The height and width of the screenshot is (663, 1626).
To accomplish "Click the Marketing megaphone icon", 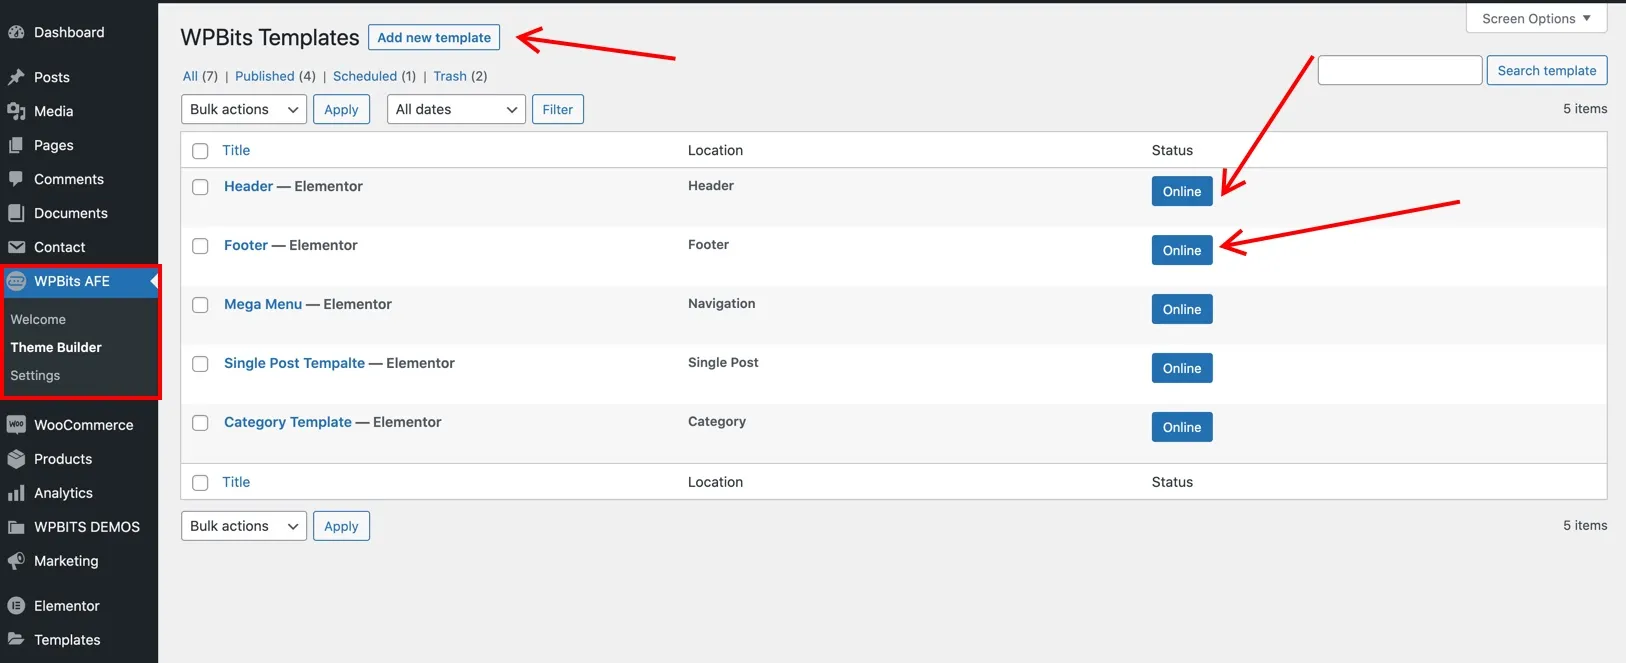I will tap(16, 561).
